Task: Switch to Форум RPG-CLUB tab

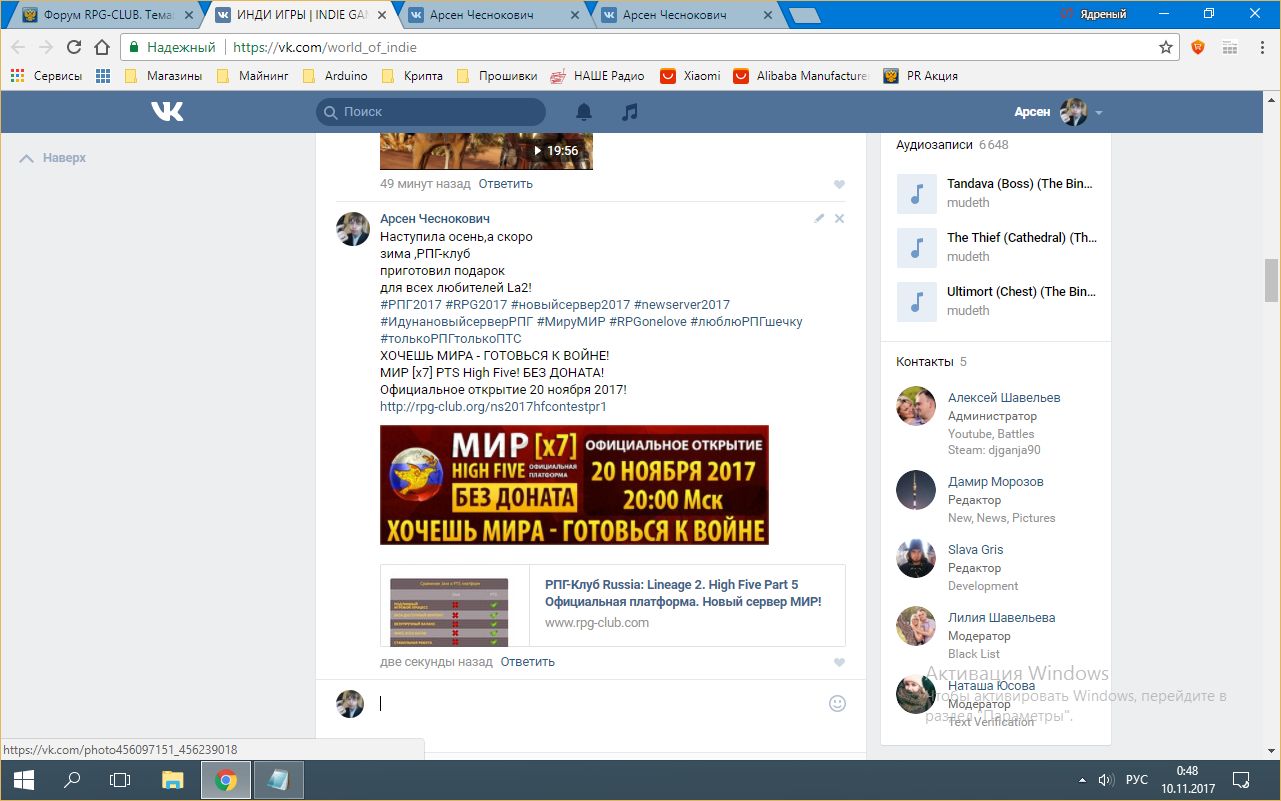Action: [106, 15]
